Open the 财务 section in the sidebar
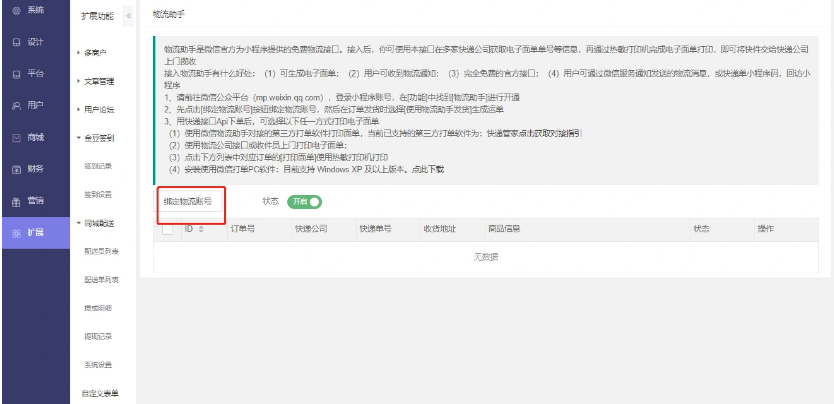This screenshot has height=404, width=834. click(36, 170)
